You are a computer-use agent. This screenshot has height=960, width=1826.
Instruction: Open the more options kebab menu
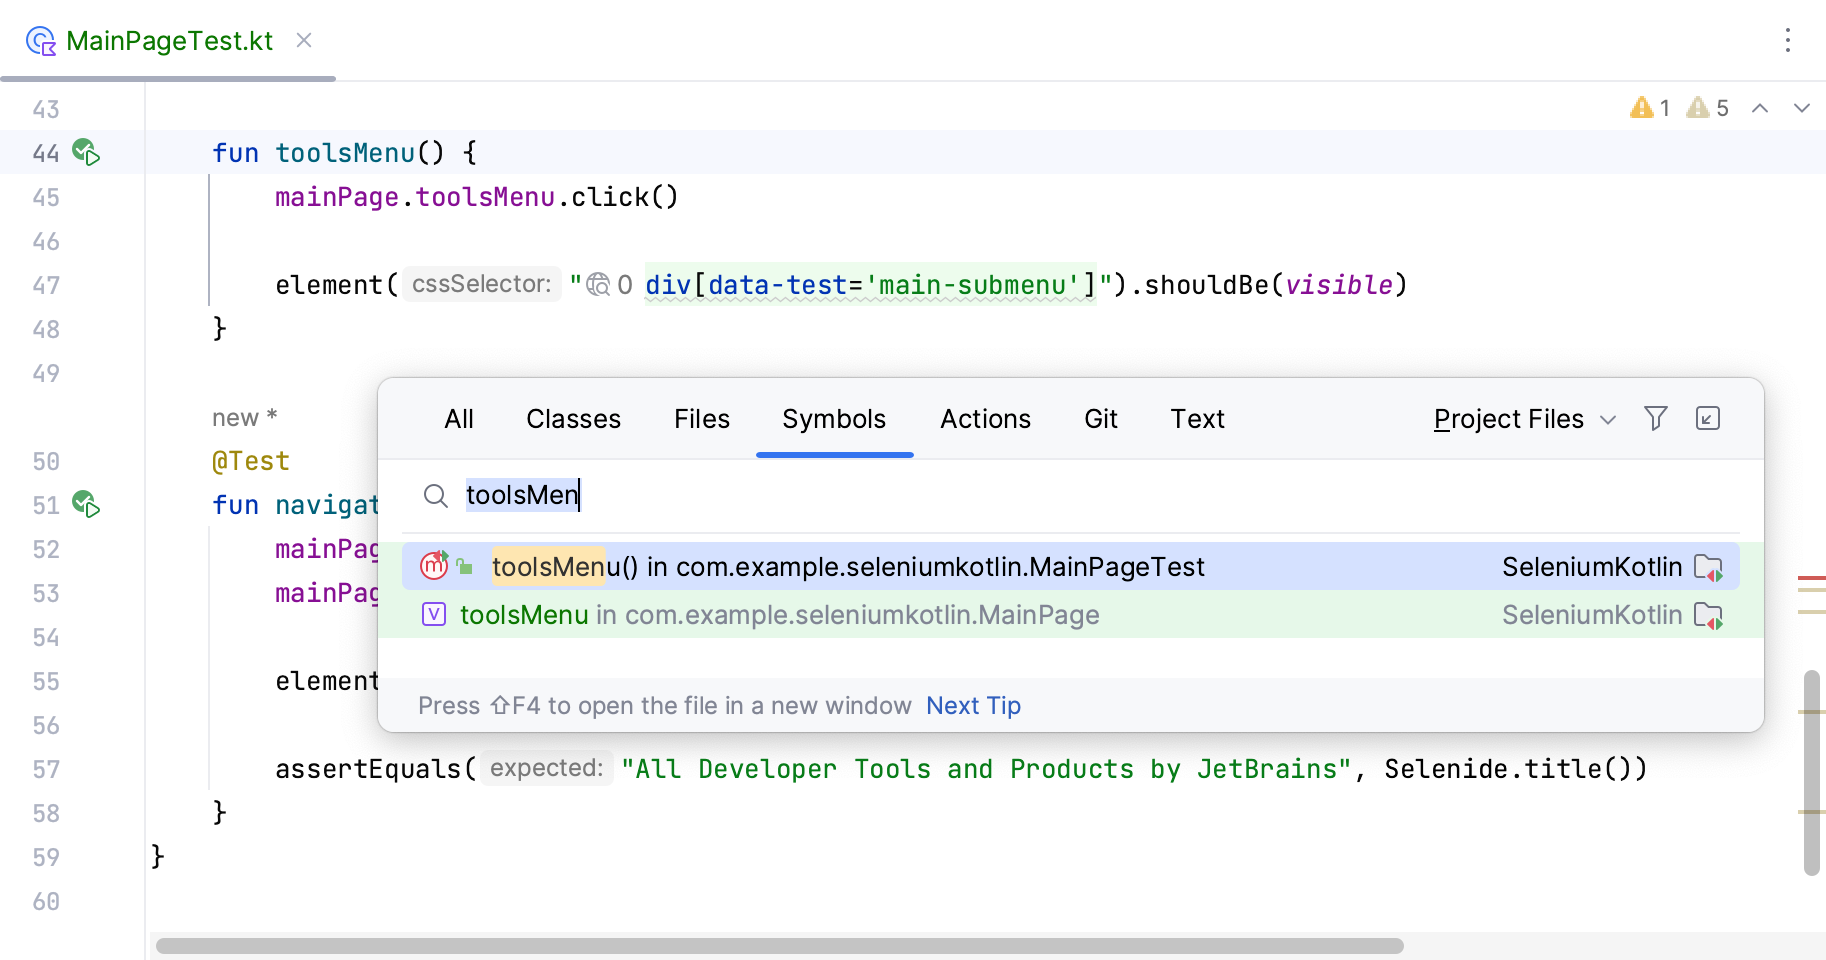1788,41
